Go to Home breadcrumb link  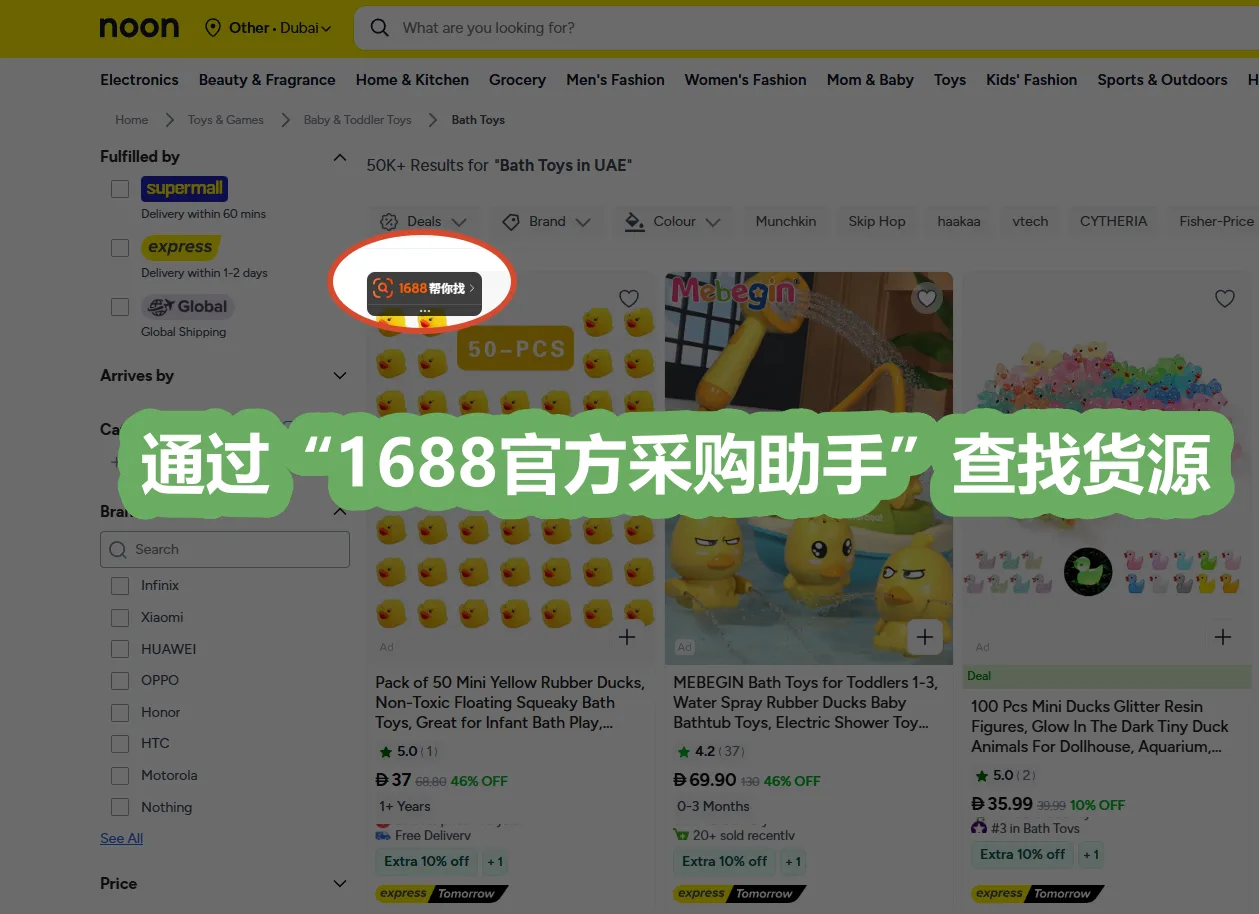[x=131, y=120]
